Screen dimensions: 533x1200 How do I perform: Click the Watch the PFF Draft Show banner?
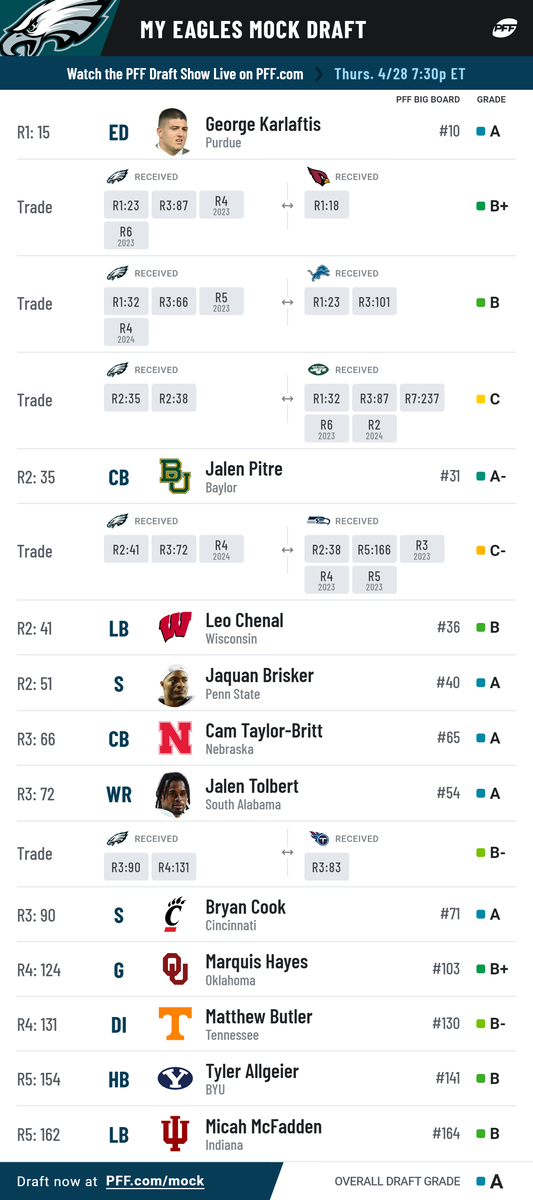coord(266,74)
